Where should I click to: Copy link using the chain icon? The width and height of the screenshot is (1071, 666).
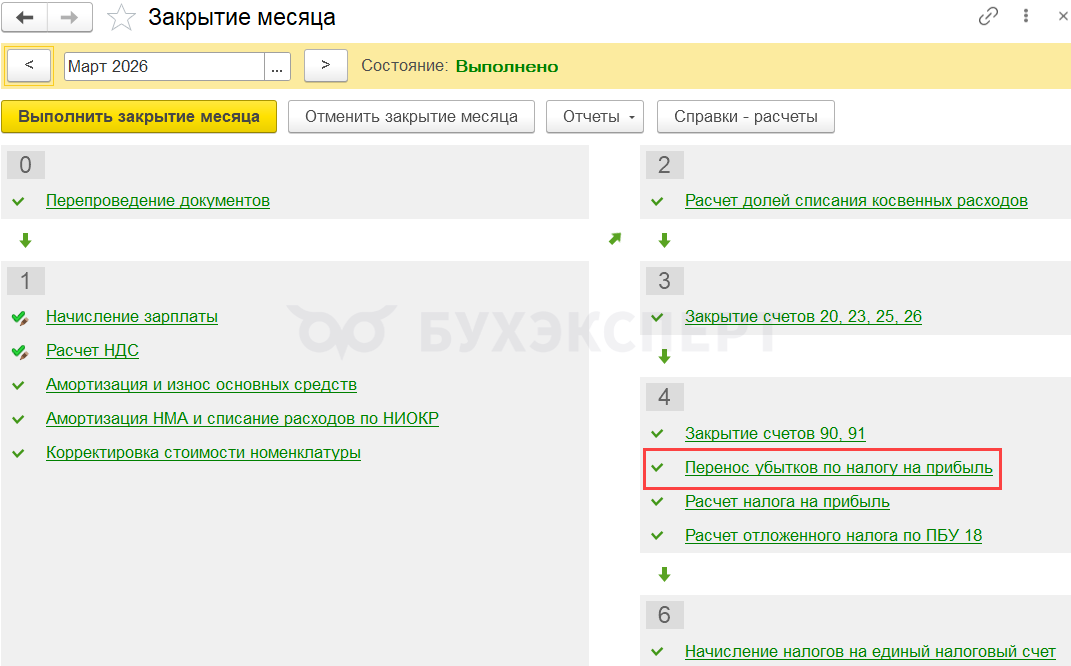tap(988, 17)
